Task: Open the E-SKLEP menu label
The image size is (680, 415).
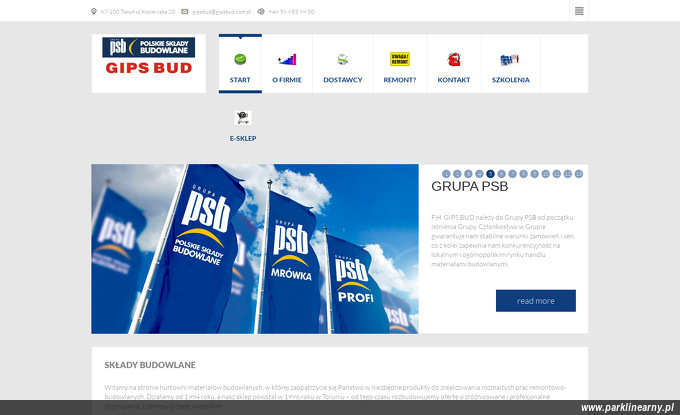Action: pos(243,138)
